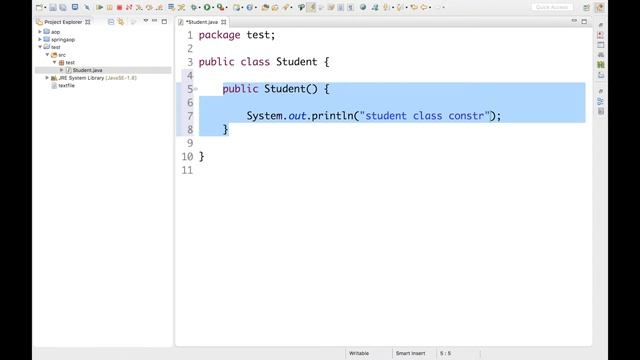Collapse the src folder node
Viewport: 640px width, 360px height.
pos(47,55)
